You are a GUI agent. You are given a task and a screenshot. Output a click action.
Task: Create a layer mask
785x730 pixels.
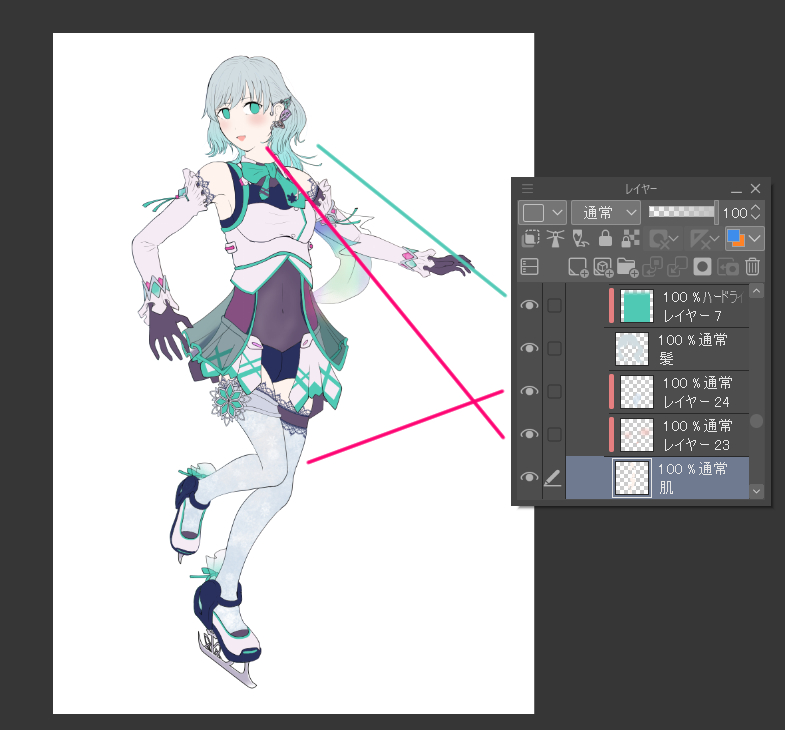pyautogui.click(x=702, y=267)
